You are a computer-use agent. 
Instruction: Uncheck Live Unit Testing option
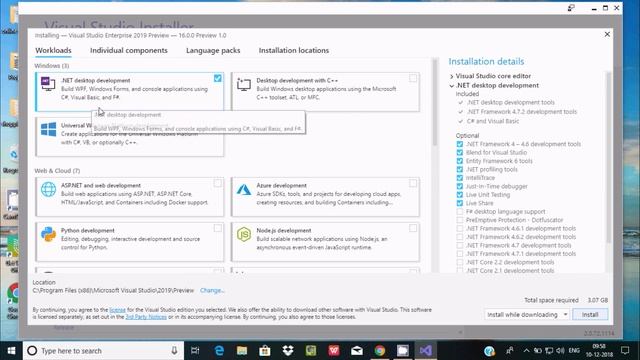460,195
